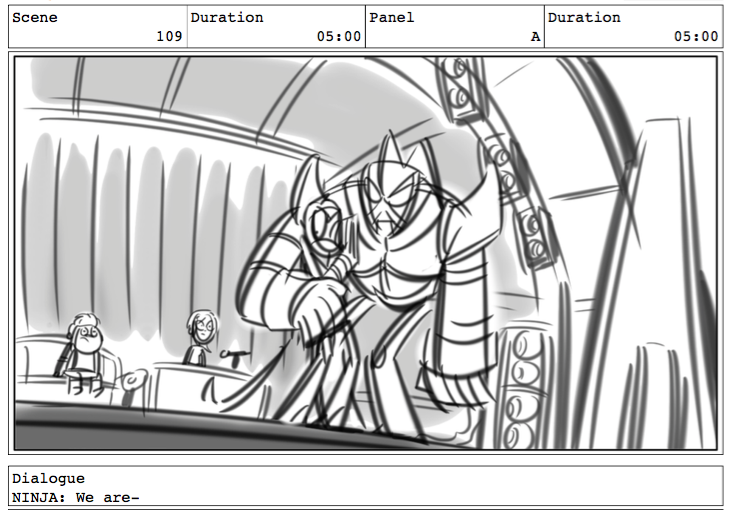Screen dimensions: 735x510
Task: Select the scene number 109
Action: coord(169,36)
